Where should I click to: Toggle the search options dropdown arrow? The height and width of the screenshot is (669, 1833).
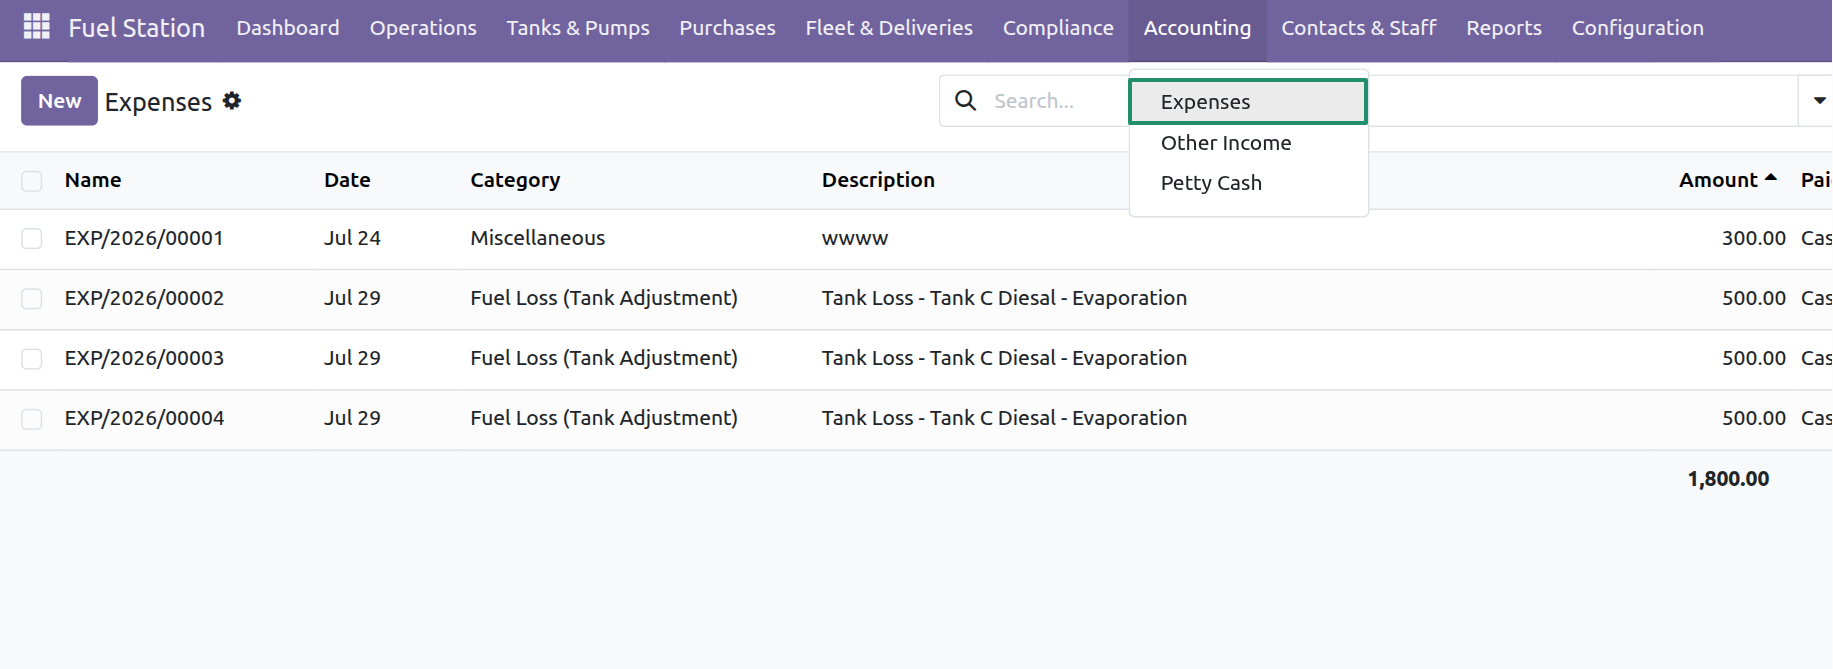point(1819,100)
